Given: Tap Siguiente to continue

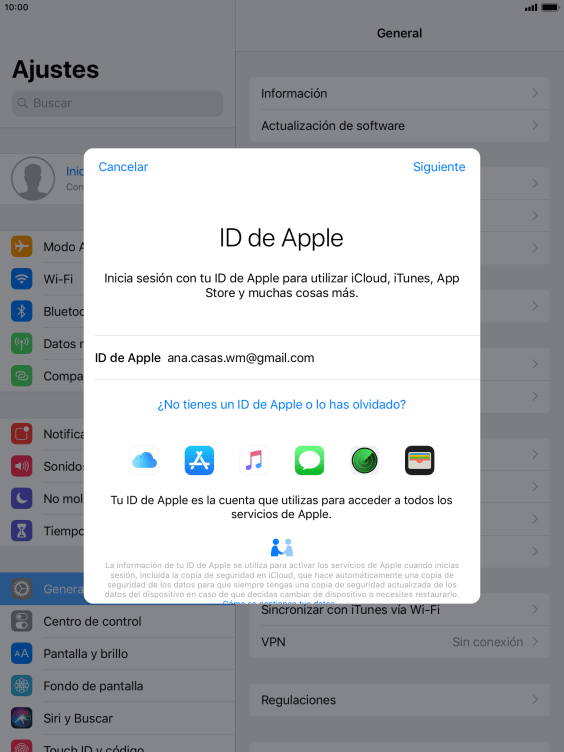Looking at the screenshot, I should click(x=439, y=167).
